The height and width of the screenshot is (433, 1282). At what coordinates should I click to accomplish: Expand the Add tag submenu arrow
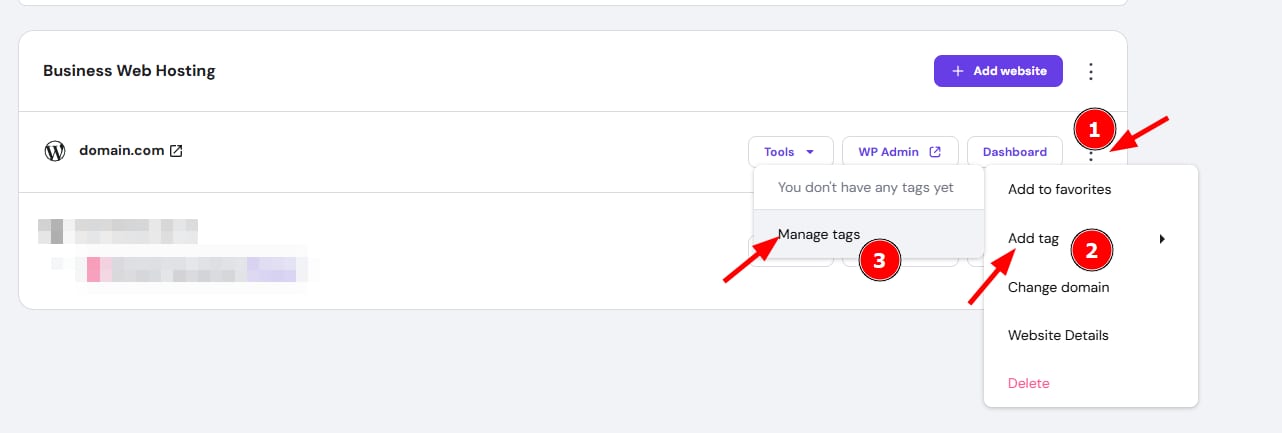coord(1161,239)
